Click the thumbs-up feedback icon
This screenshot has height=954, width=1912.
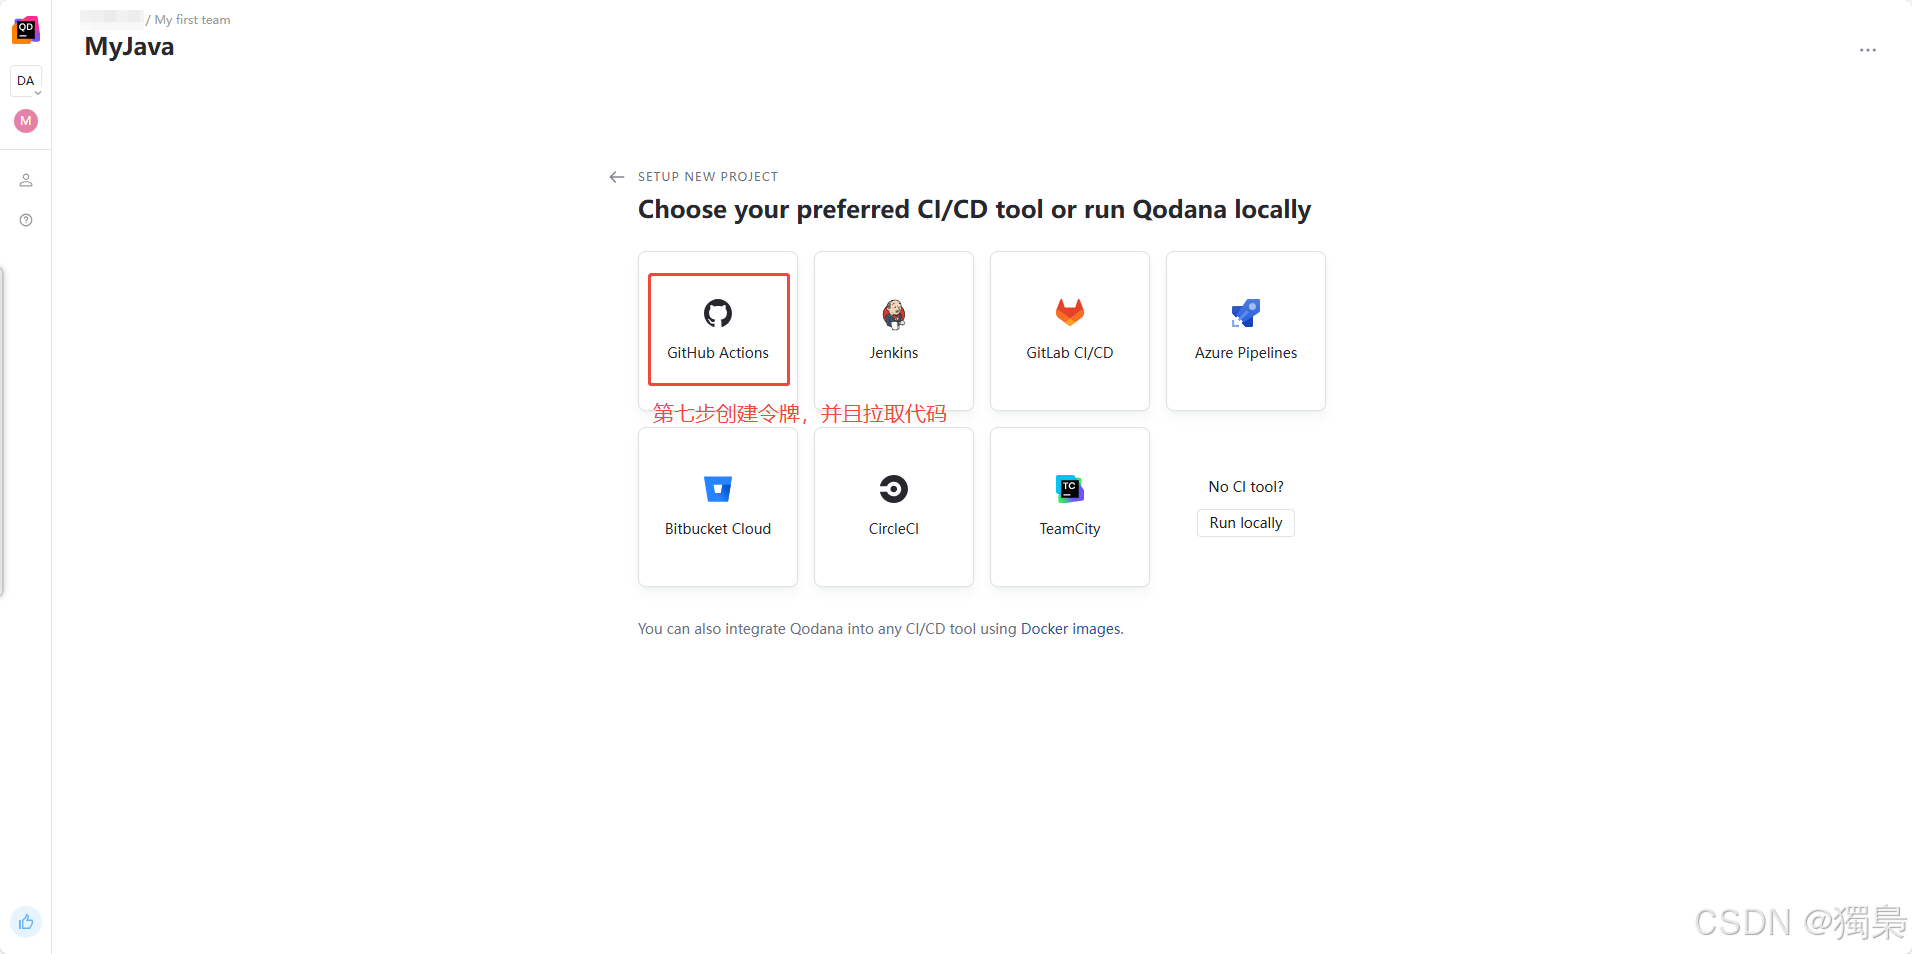pyautogui.click(x=25, y=921)
